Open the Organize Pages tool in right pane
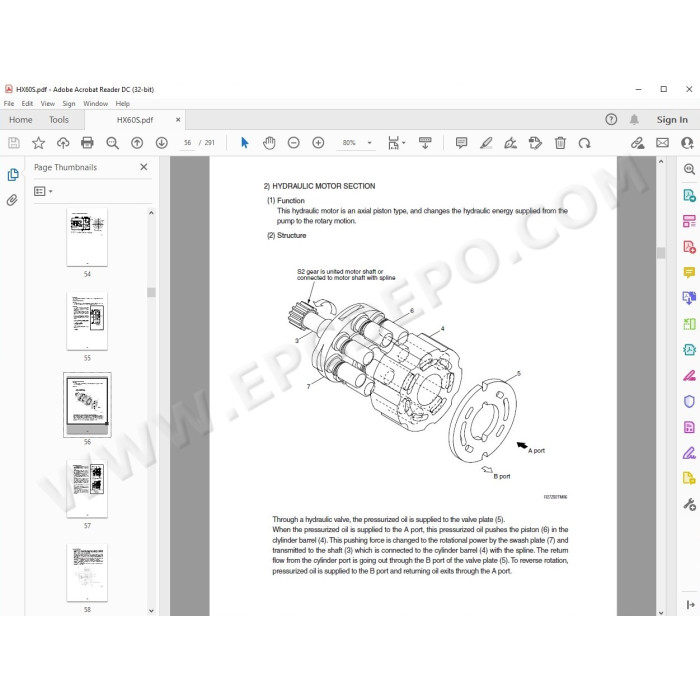The width and height of the screenshot is (700, 700). (689, 221)
